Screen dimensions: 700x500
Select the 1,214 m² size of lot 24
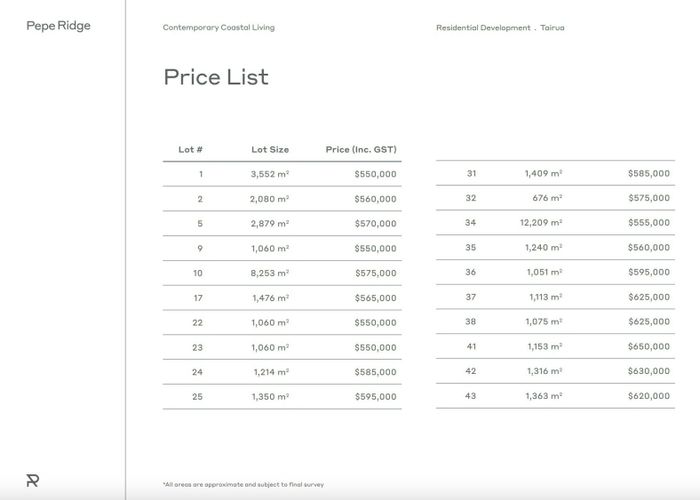271,372
